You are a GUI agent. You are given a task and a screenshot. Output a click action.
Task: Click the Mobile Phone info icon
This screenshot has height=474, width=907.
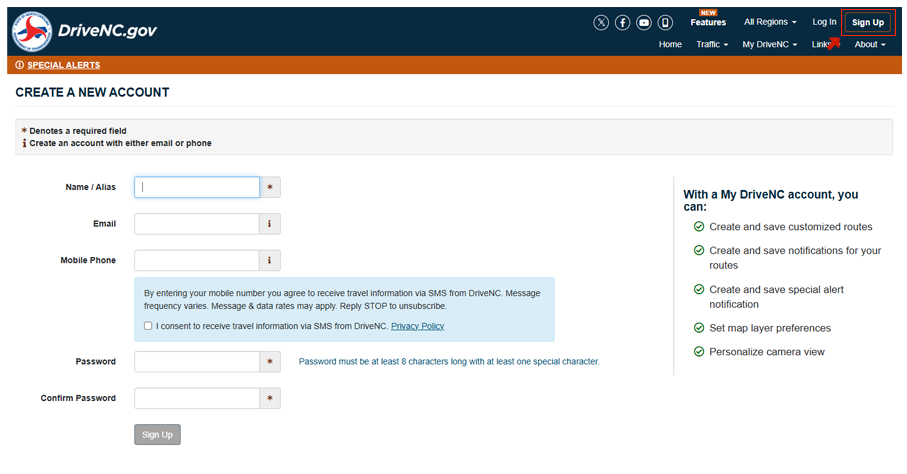(x=270, y=260)
